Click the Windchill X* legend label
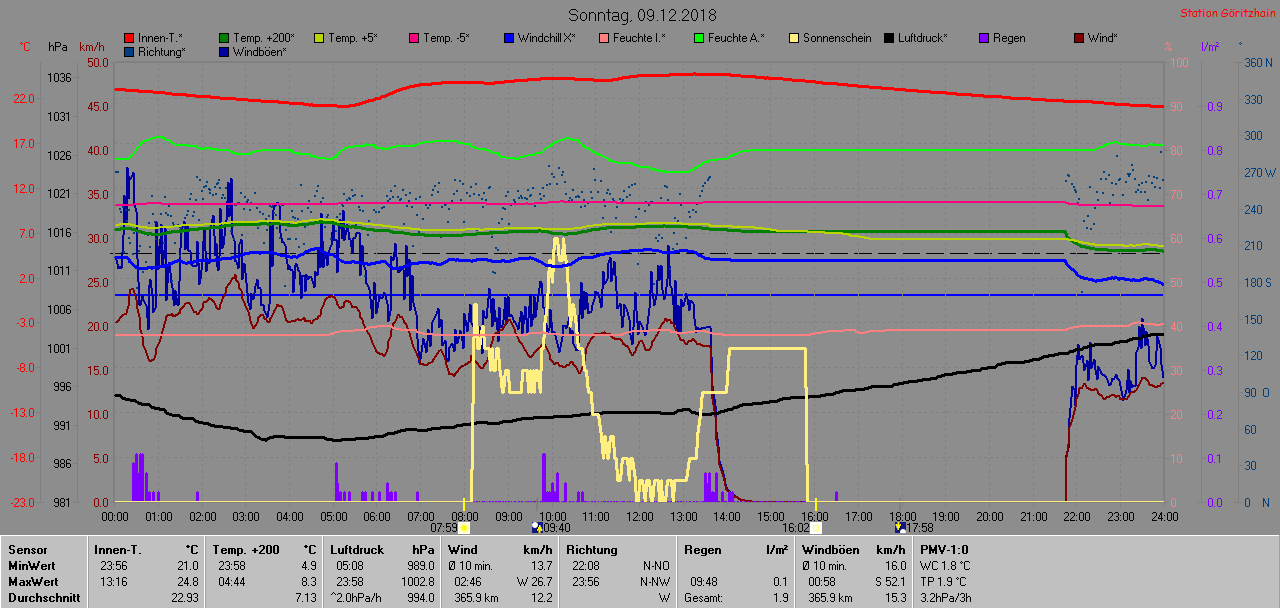The width and height of the screenshot is (1280, 608). pos(547,38)
